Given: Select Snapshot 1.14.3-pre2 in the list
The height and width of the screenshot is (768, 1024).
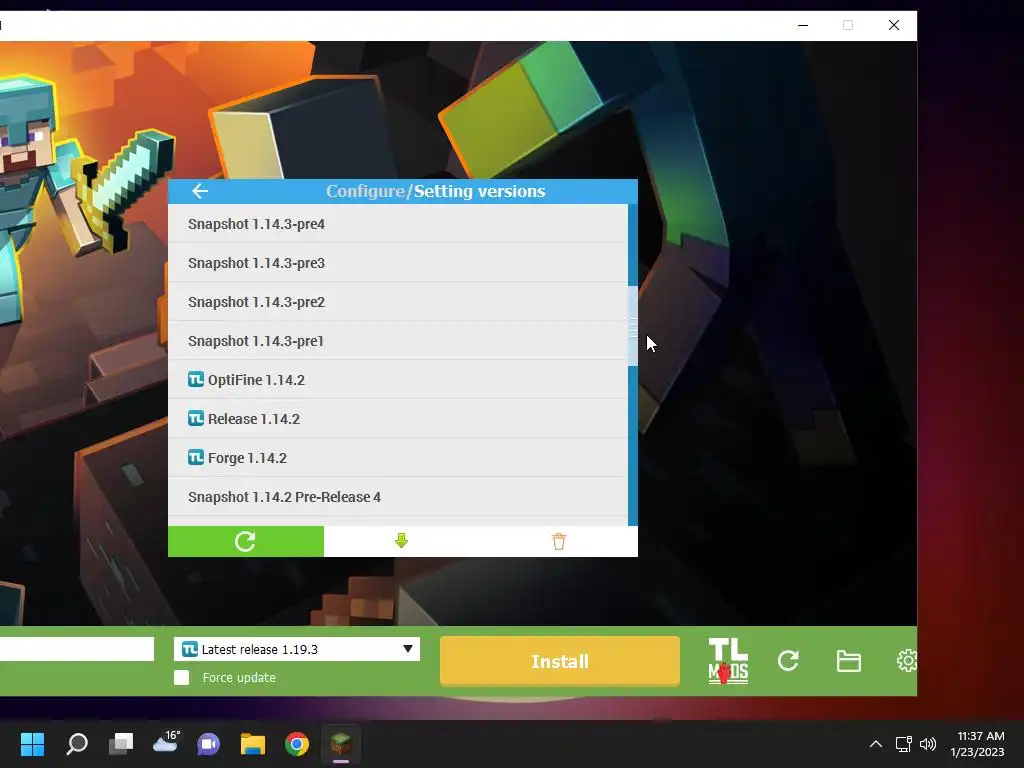Looking at the screenshot, I should click(398, 302).
